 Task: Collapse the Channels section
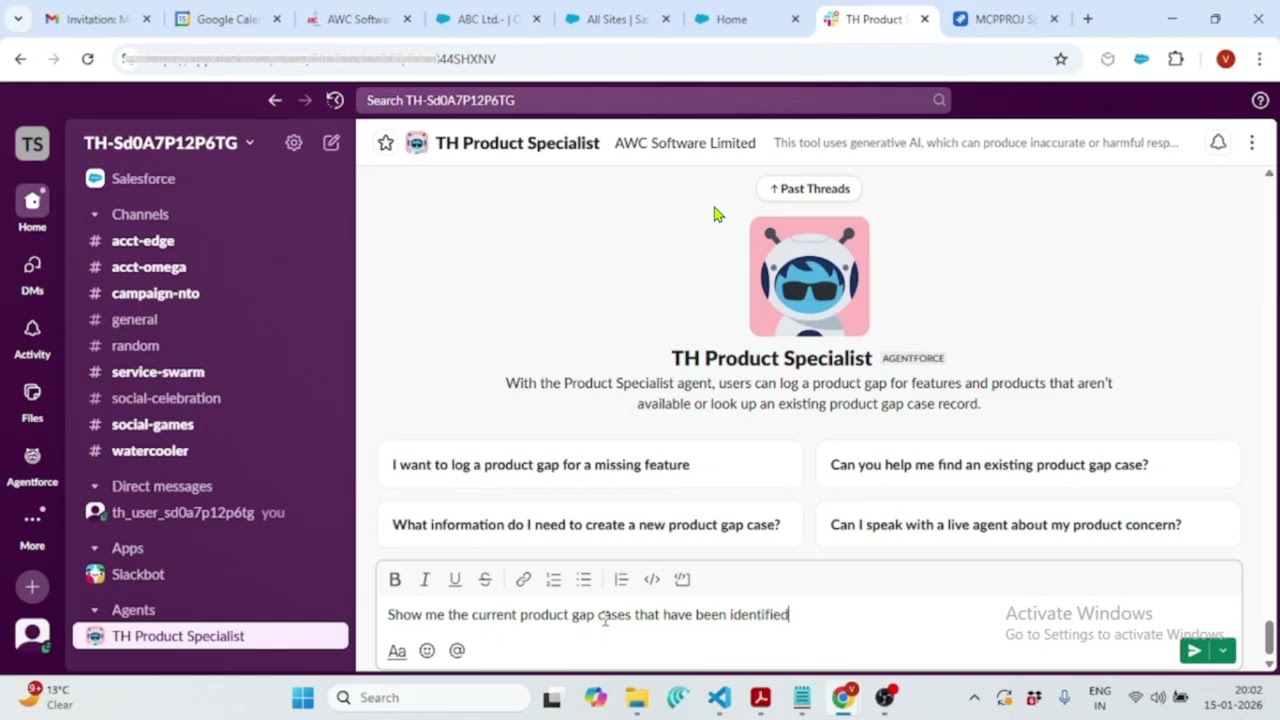click(x=95, y=214)
